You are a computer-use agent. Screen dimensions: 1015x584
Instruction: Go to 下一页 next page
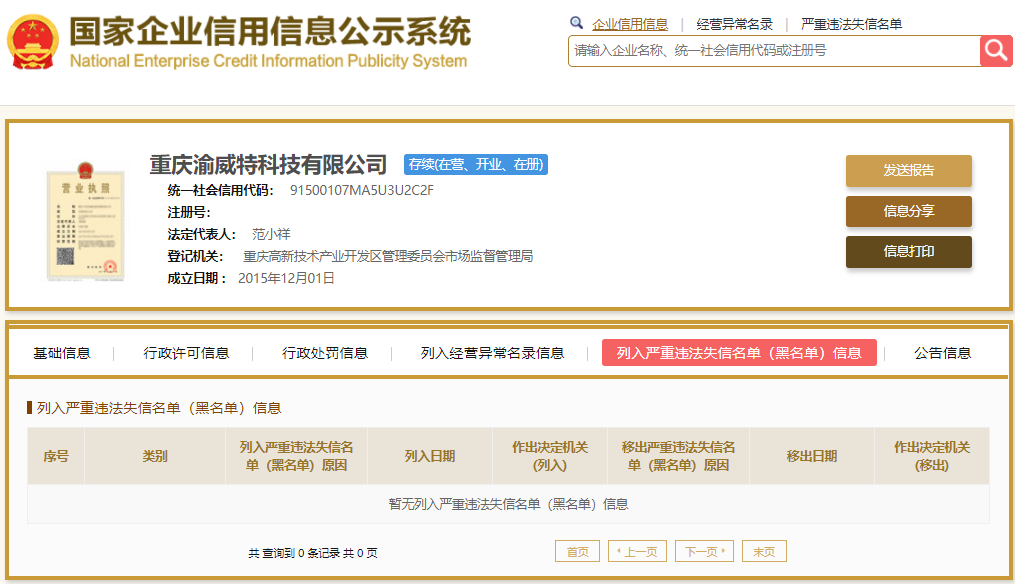coord(704,552)
